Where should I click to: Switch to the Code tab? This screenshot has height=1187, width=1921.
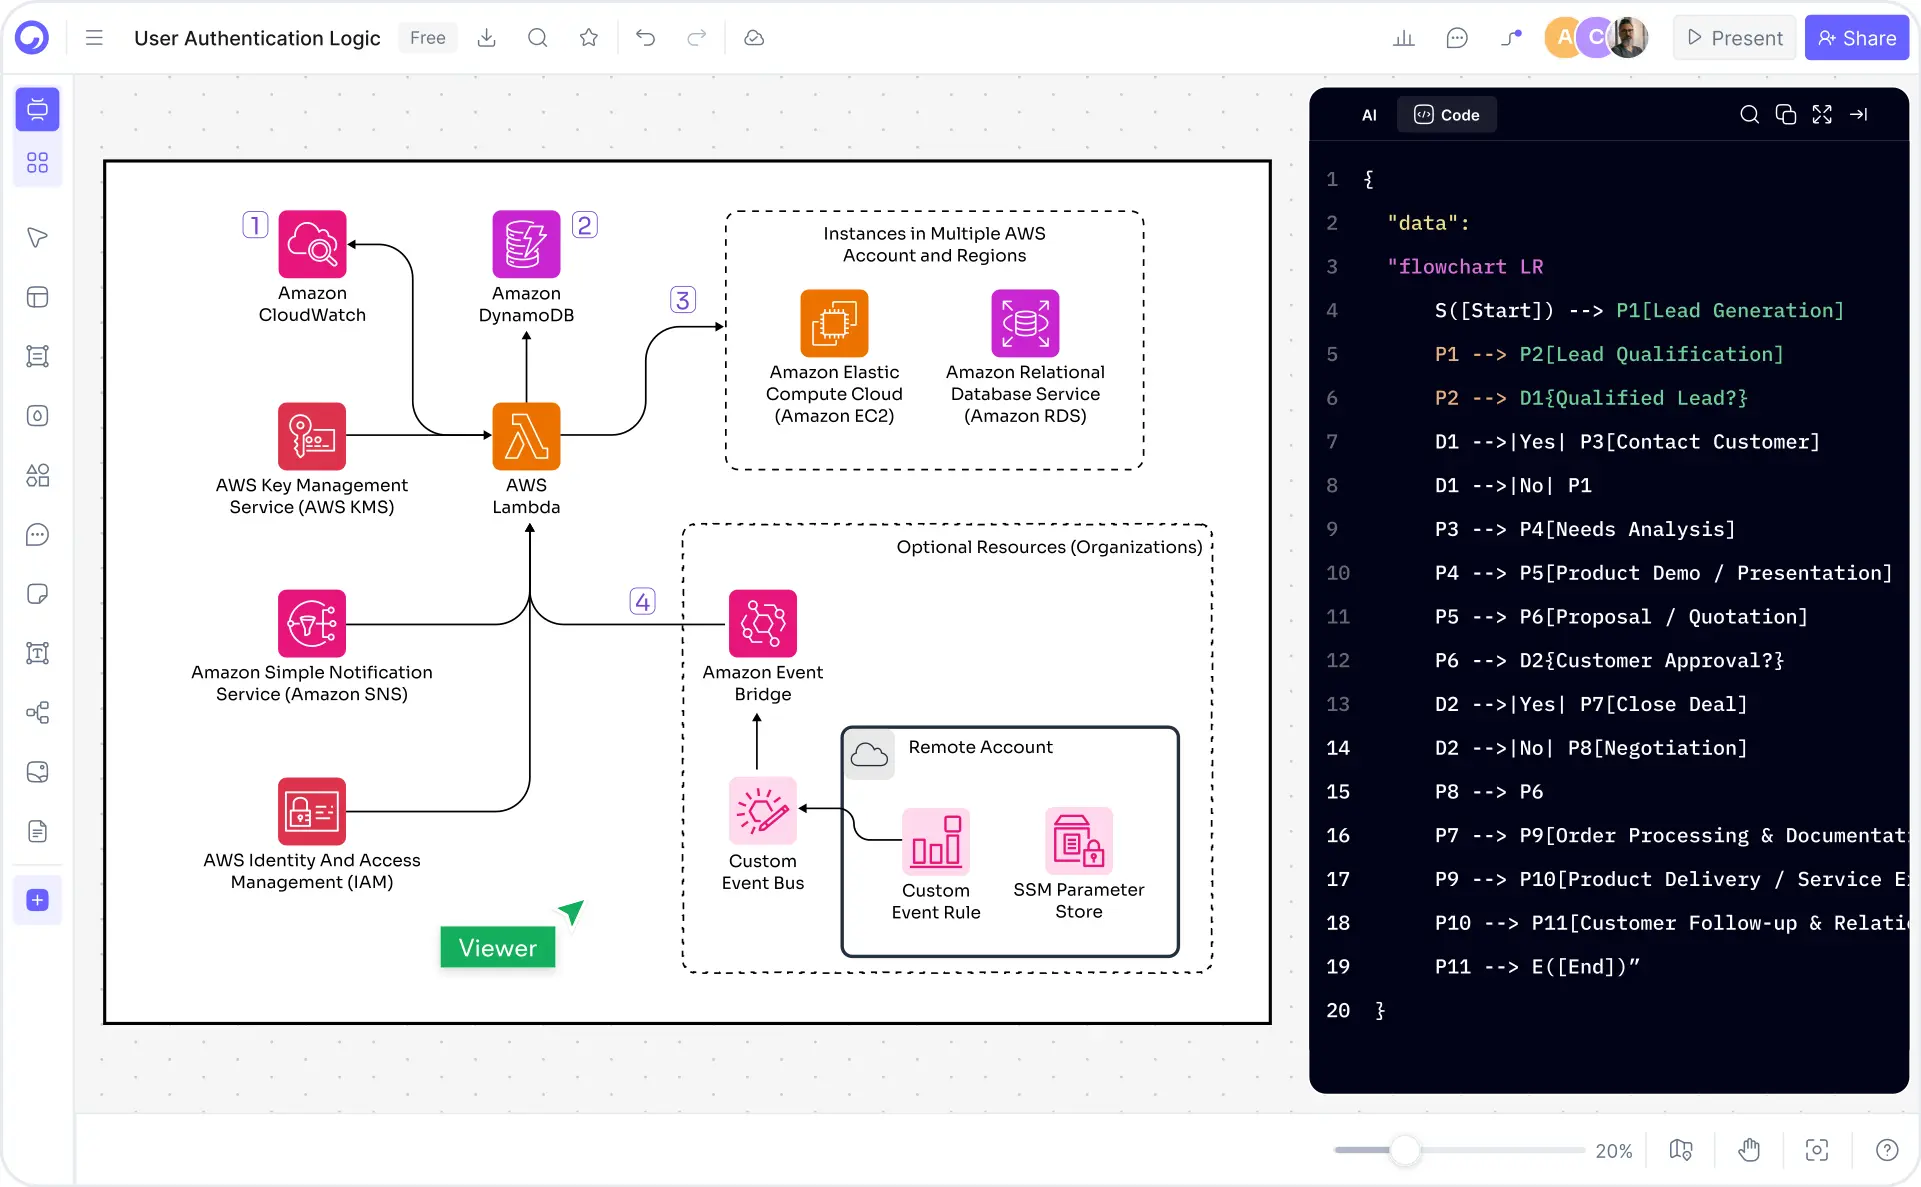pyautogui.click(x=1446, y=114)
